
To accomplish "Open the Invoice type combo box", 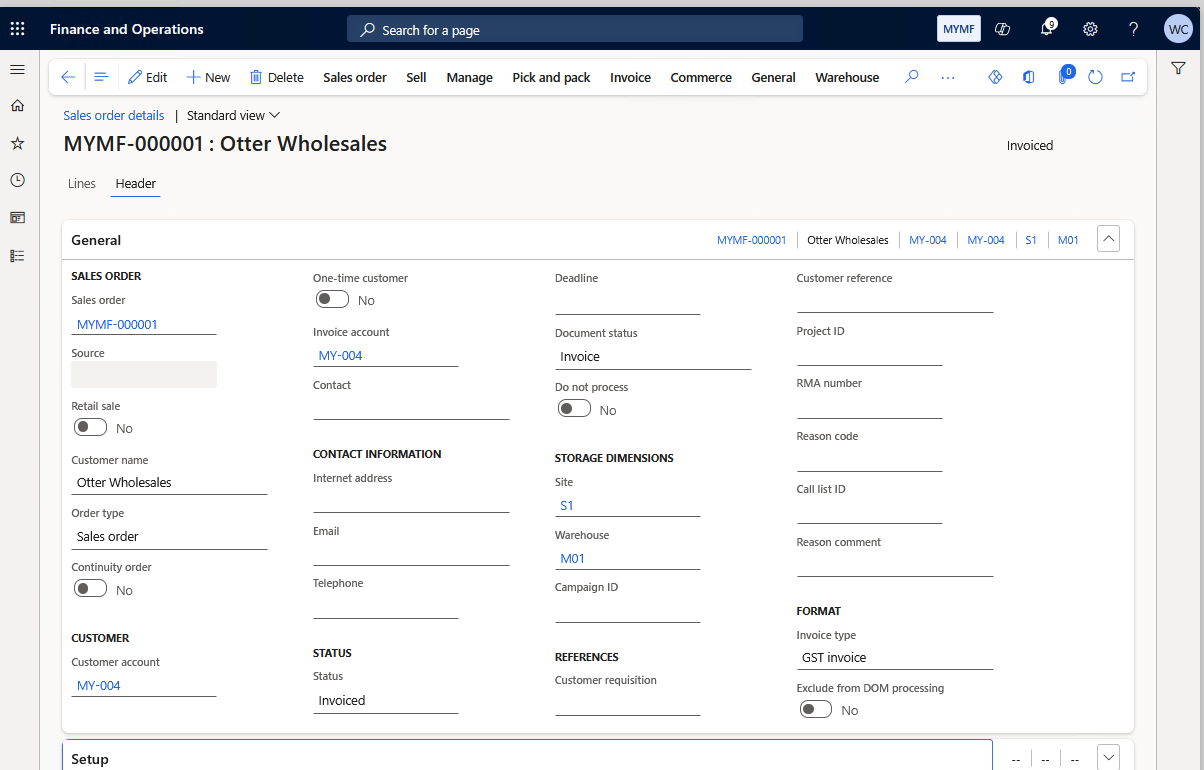I will 895,657.
